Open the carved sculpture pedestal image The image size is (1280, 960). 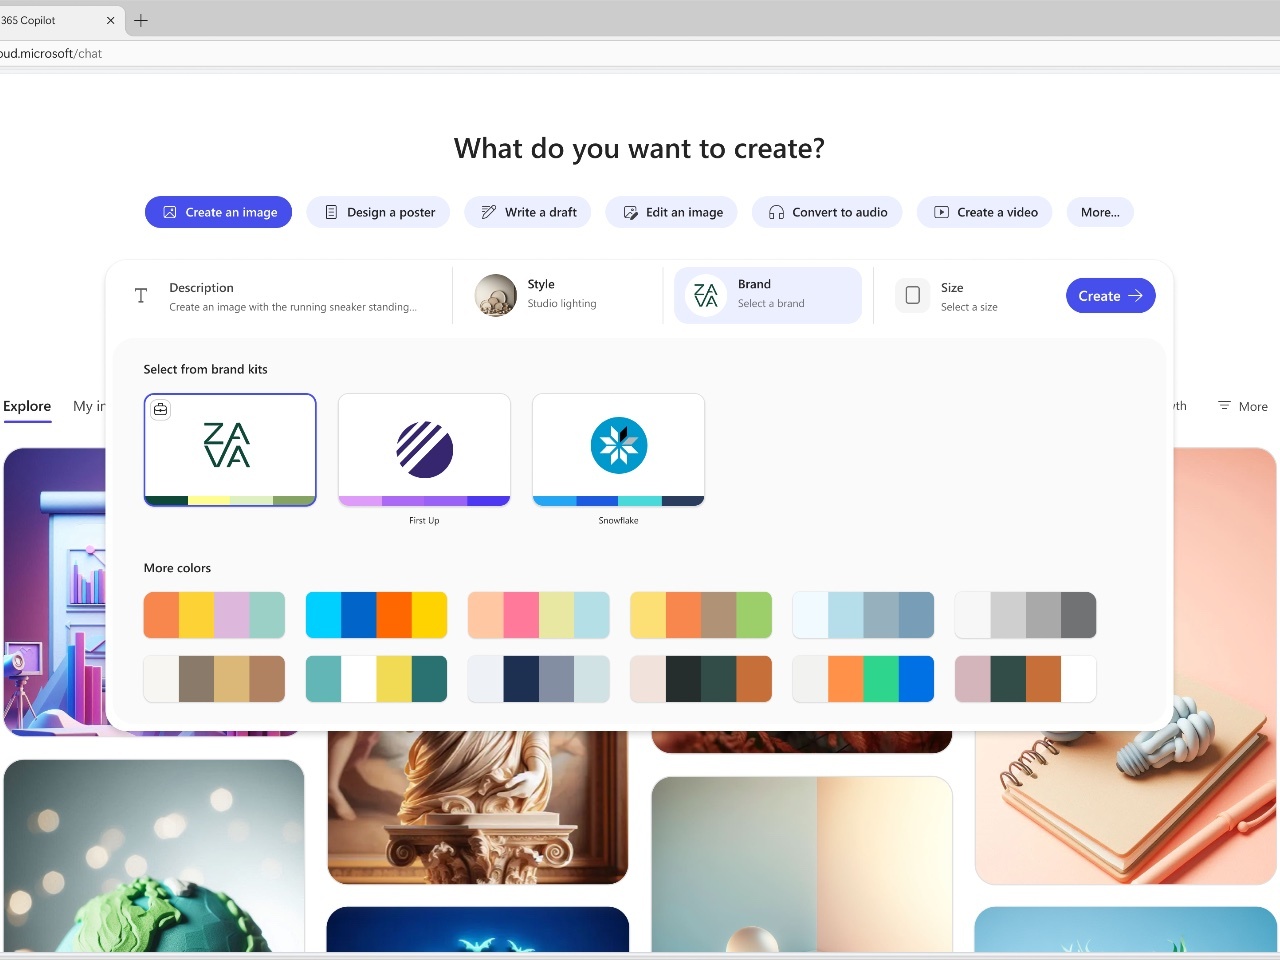pos(478,808)
